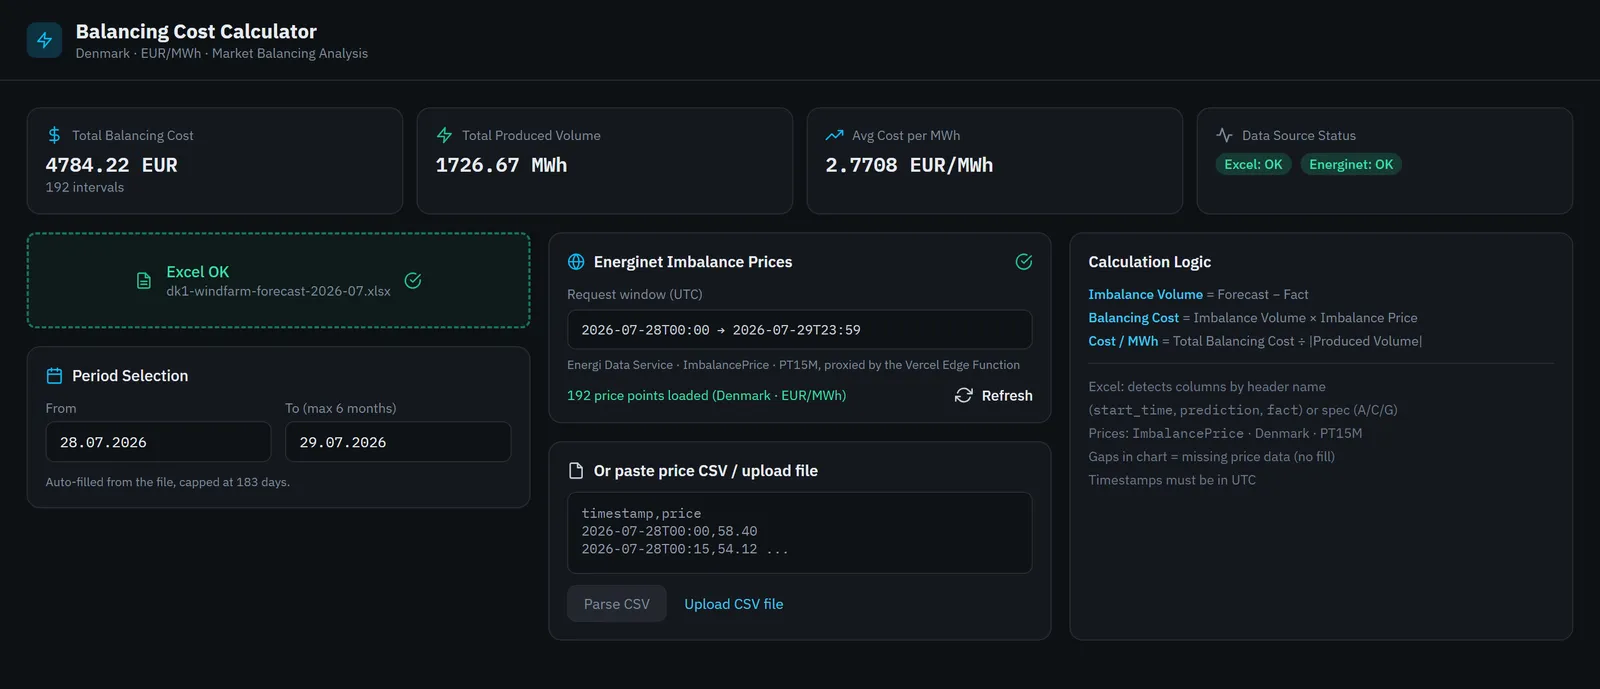This screenshot has height=689, width=1600.
Task: Click the circular arrows refresh icon
Action: (964, 396)
